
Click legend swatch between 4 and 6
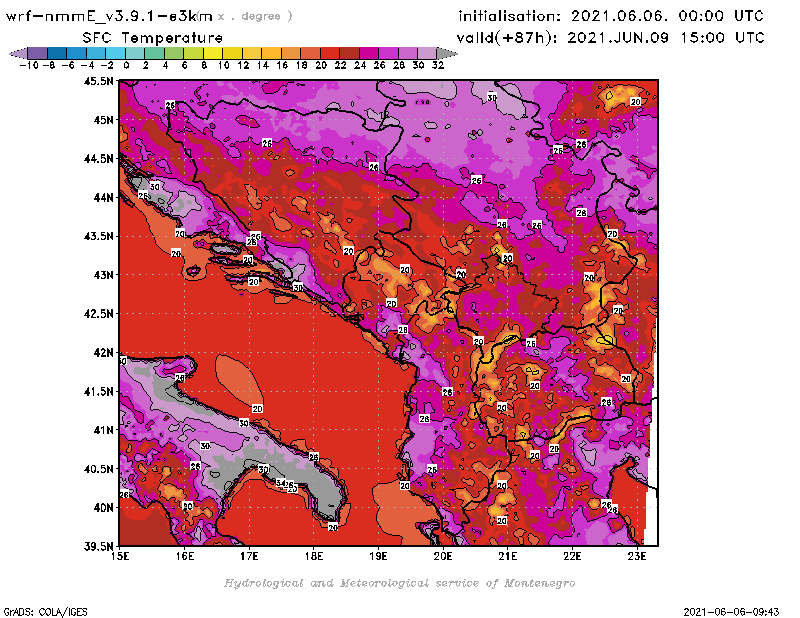[x=173, y=53]
